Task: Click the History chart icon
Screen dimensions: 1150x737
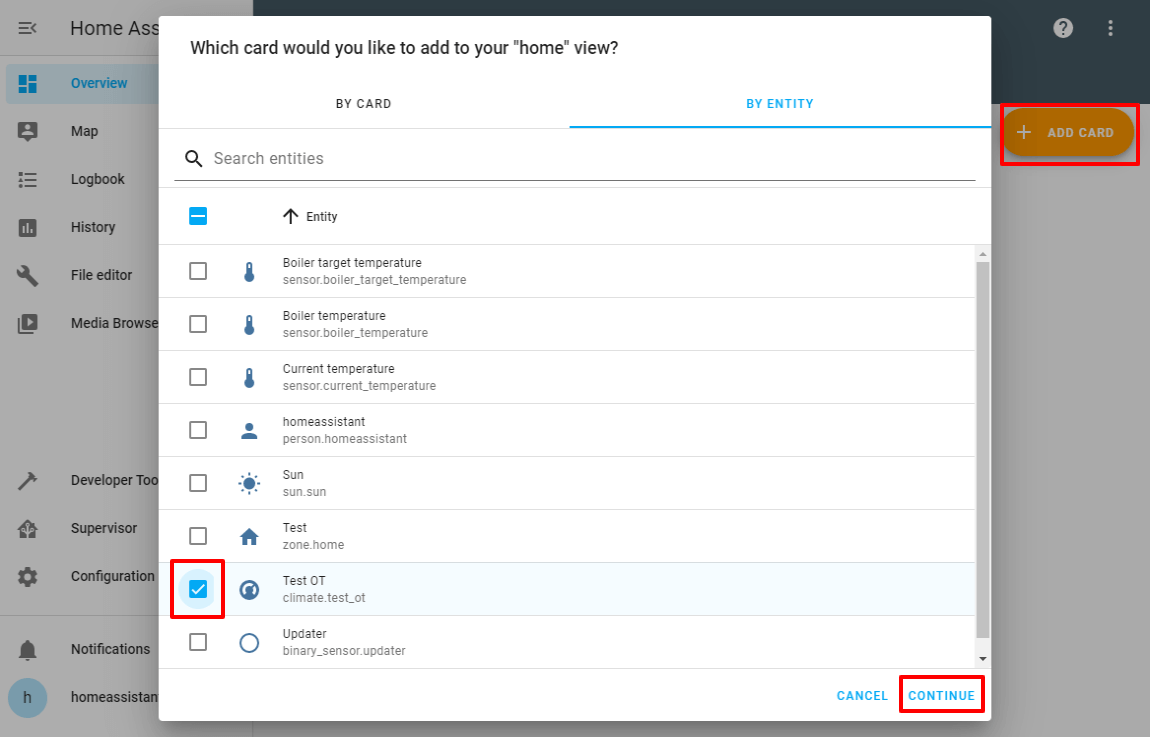Action: pyautogui.click(x=28, y=227)
